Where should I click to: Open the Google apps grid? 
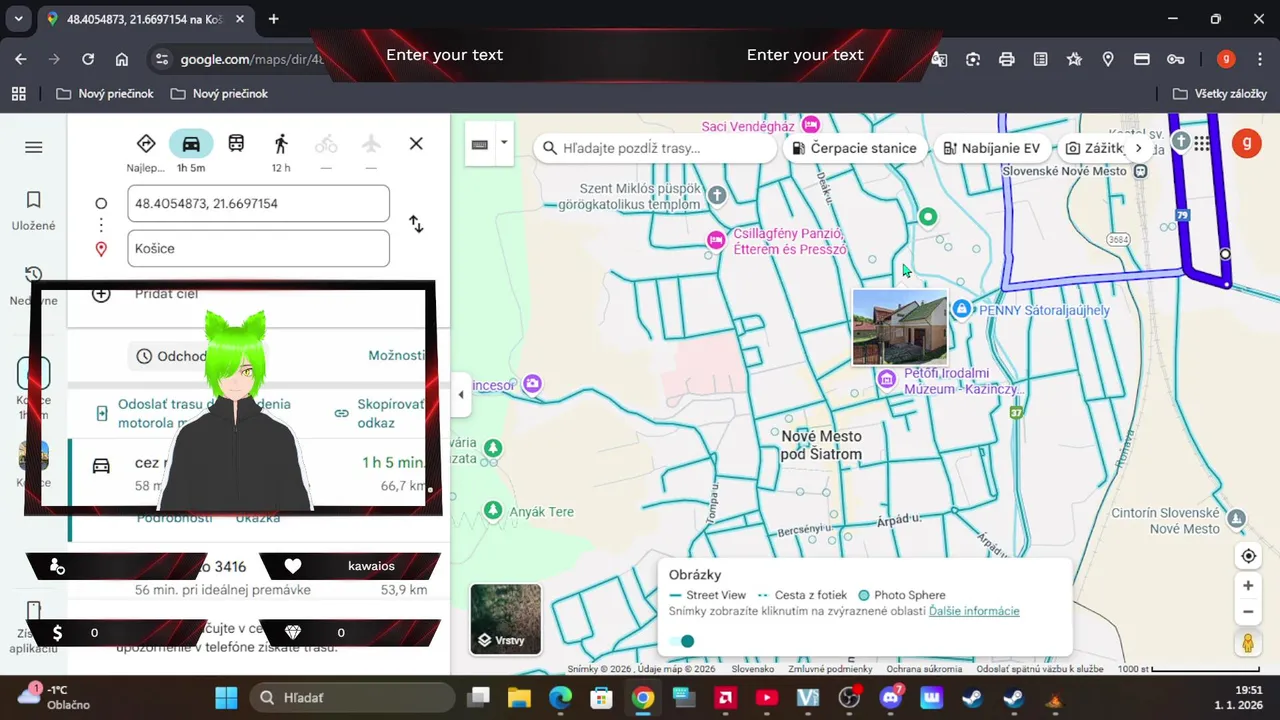click(x=1202, y=143)
